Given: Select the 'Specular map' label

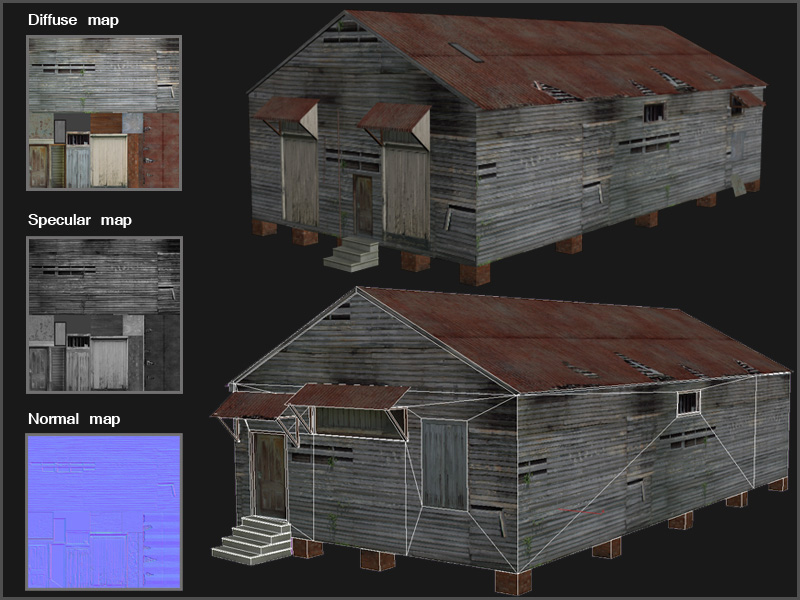Looking at the screenshot, I should (80, 220).
